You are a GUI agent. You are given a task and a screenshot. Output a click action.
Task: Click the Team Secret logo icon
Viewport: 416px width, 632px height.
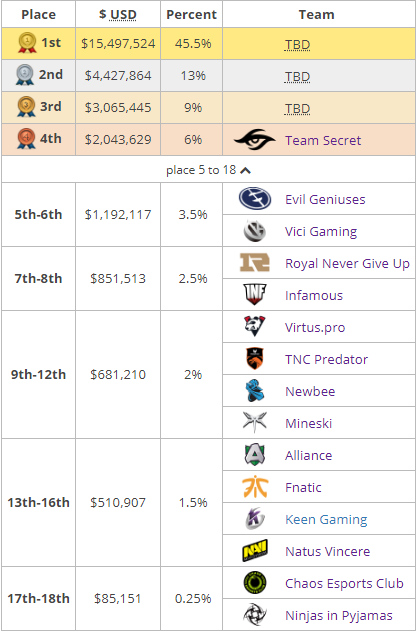pyautogui.click(x=255, y=139)
